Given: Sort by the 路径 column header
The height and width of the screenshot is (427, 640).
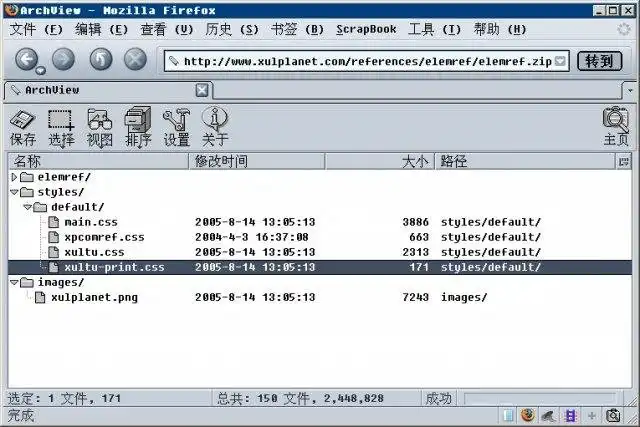Looking at the screenshot, I should coord(525,161).
